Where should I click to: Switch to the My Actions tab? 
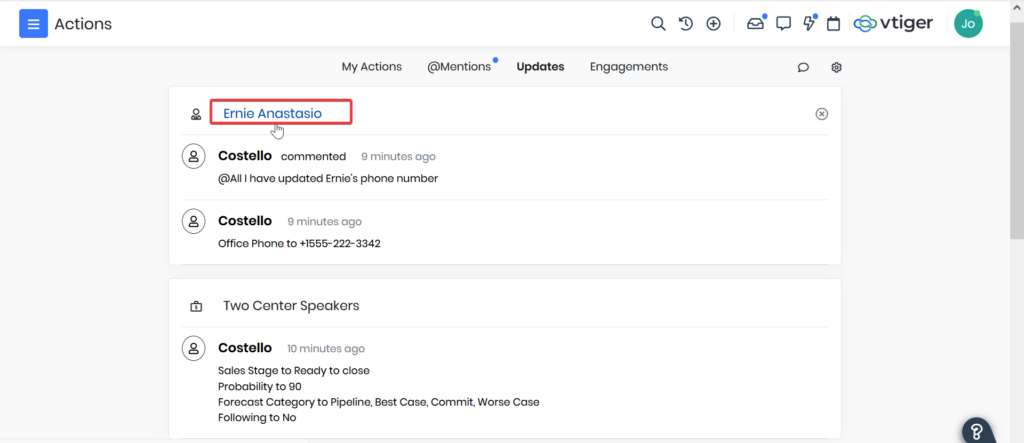tap(371, 67)
